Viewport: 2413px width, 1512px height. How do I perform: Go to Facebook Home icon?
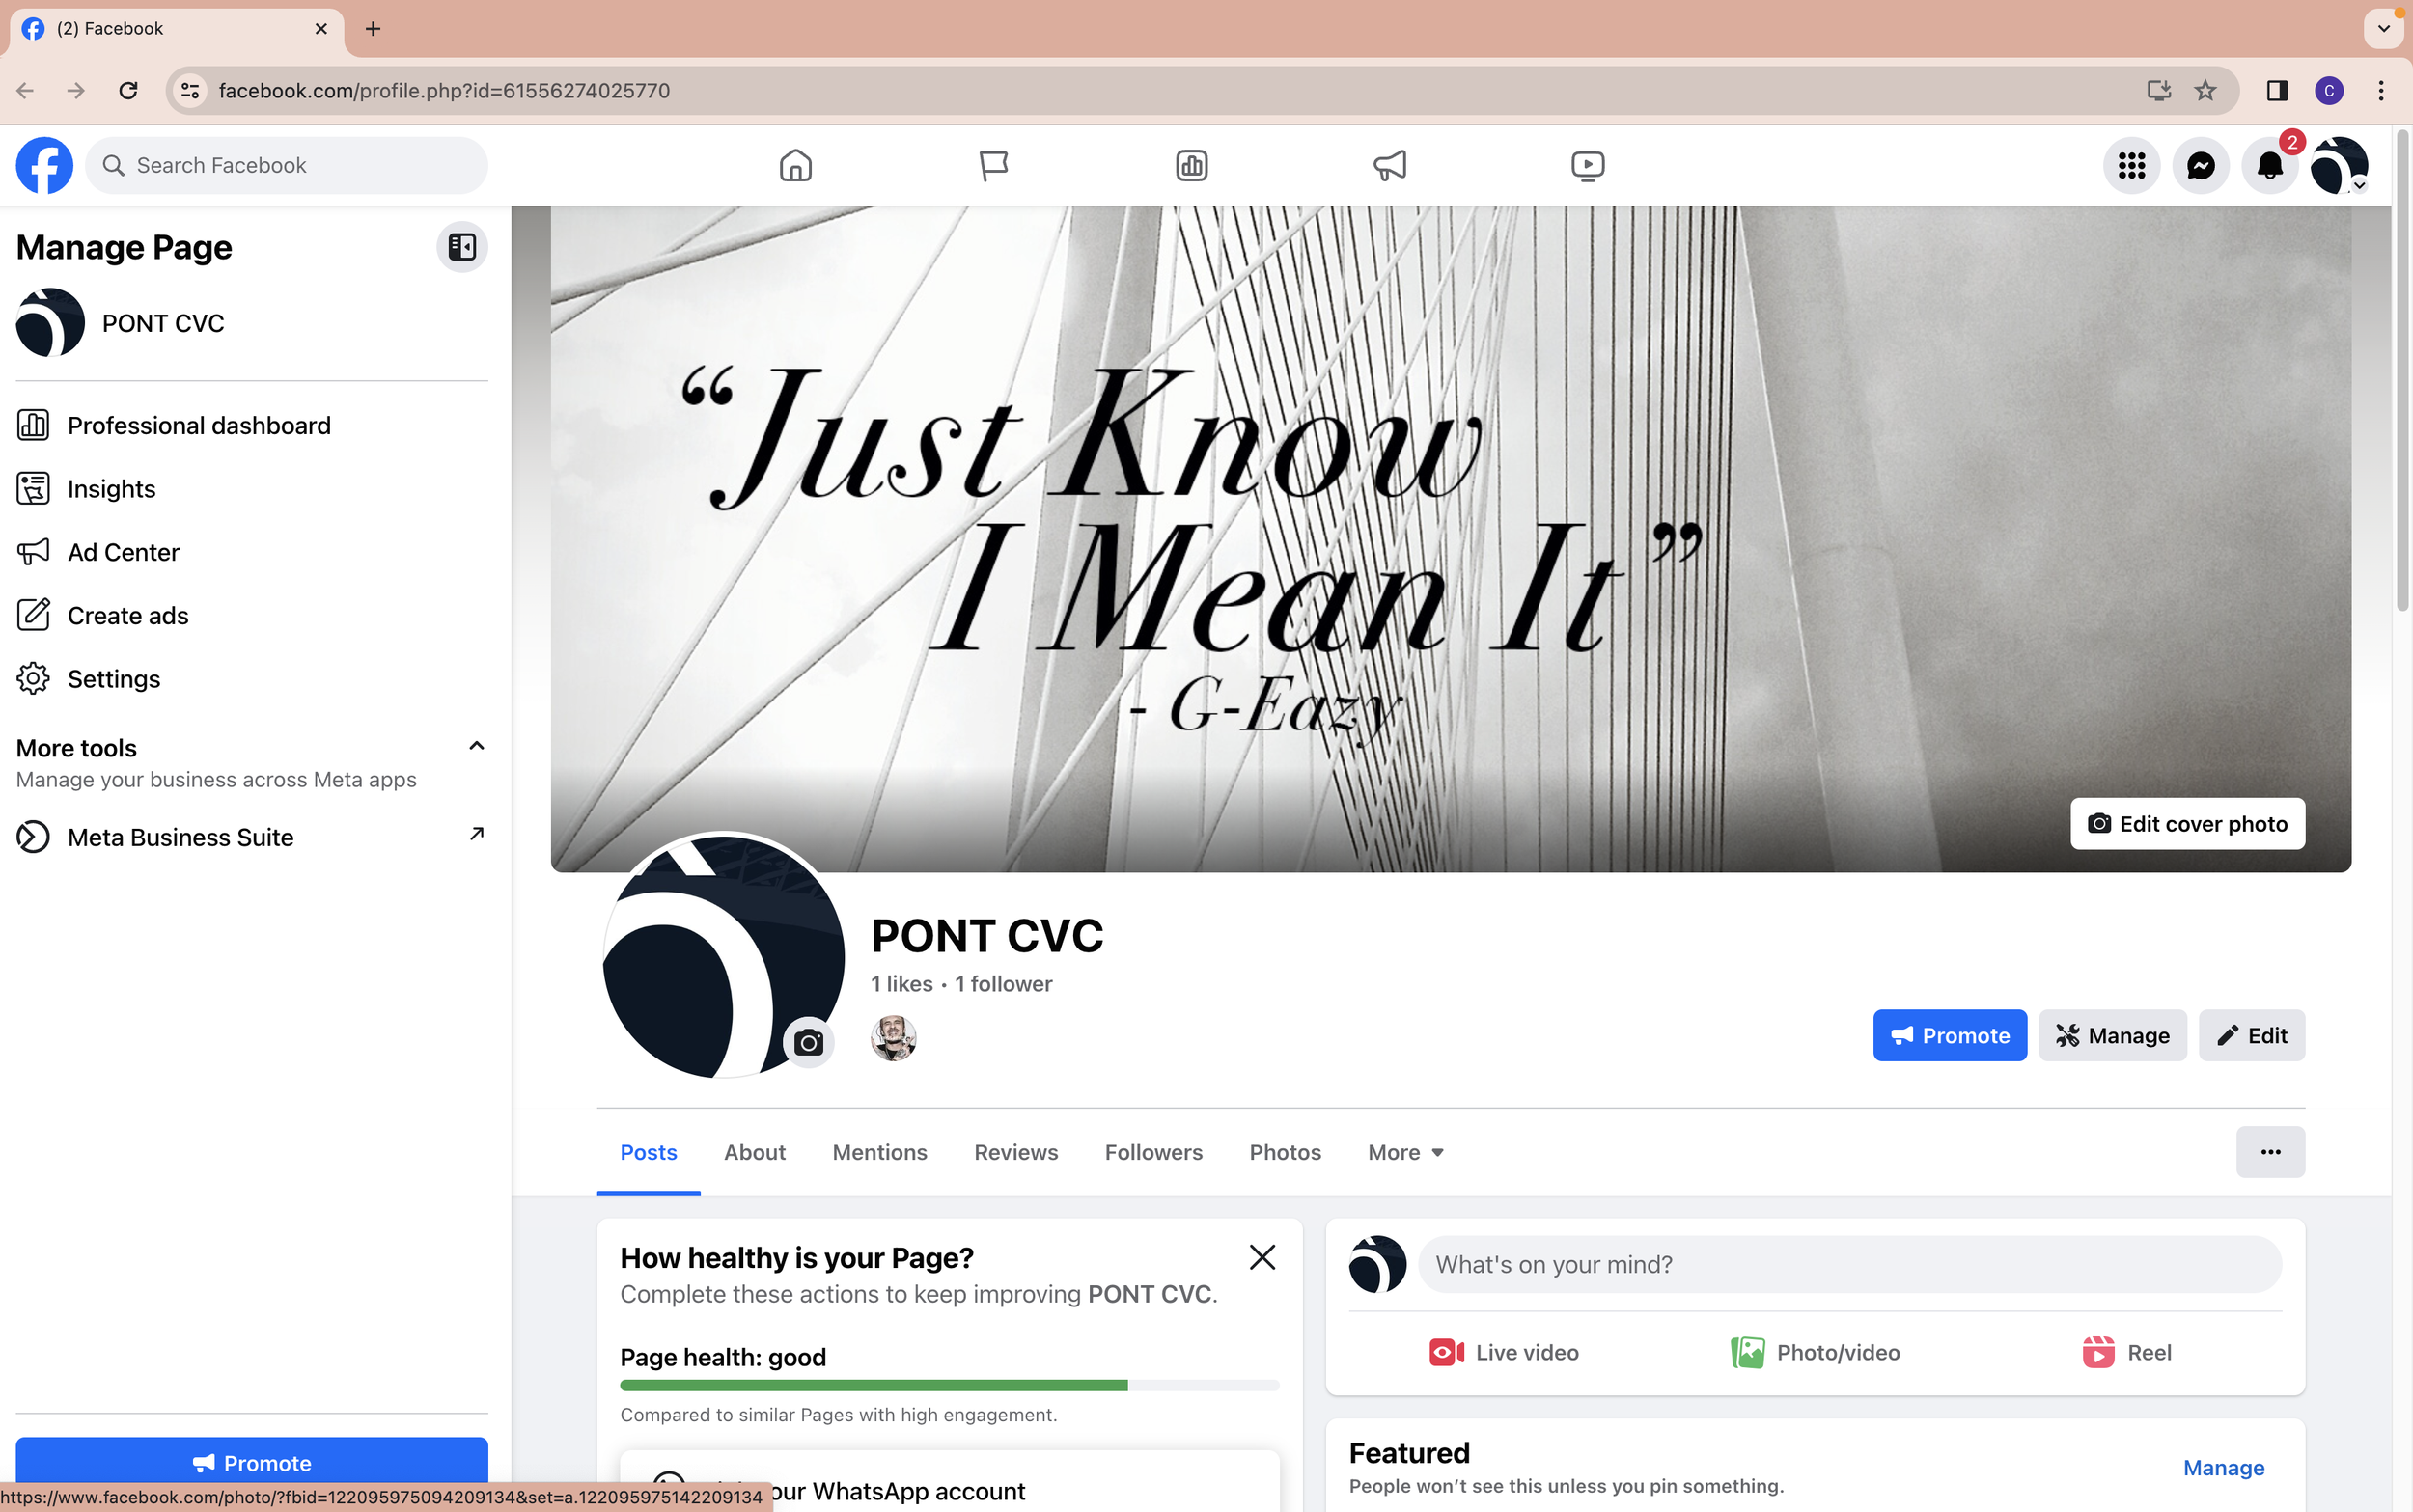(795, 165)
